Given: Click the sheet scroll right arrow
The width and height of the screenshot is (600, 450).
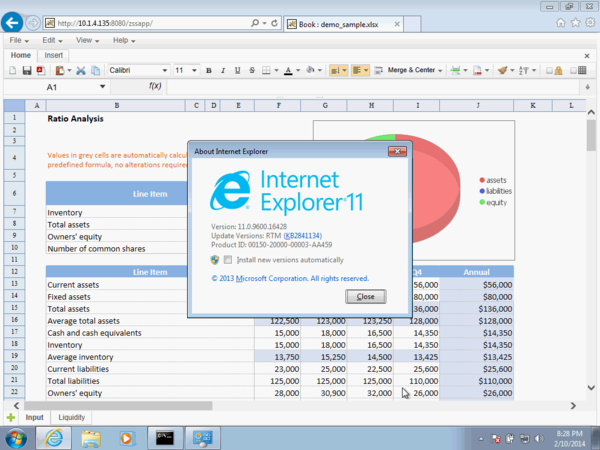Looking at the screenshot, I should [x=573, y=406].
